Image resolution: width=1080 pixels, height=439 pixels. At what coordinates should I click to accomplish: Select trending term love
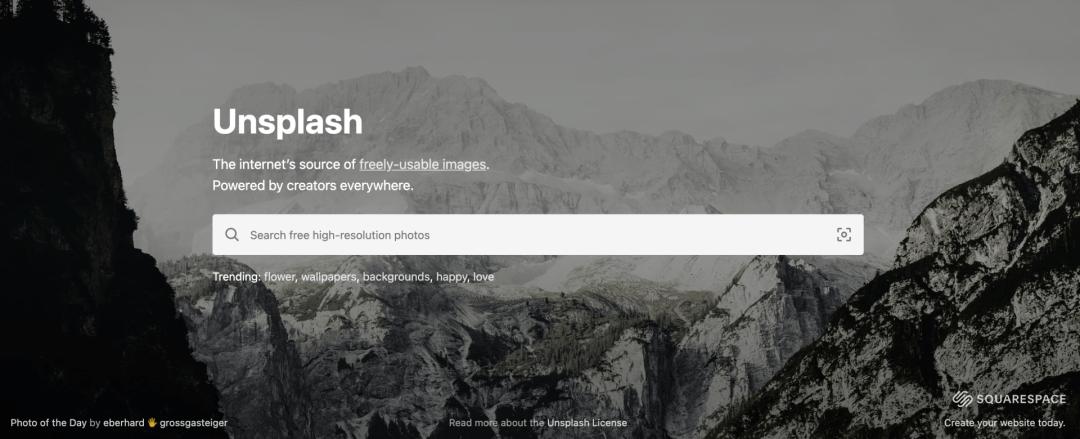[x=484, y=277]
